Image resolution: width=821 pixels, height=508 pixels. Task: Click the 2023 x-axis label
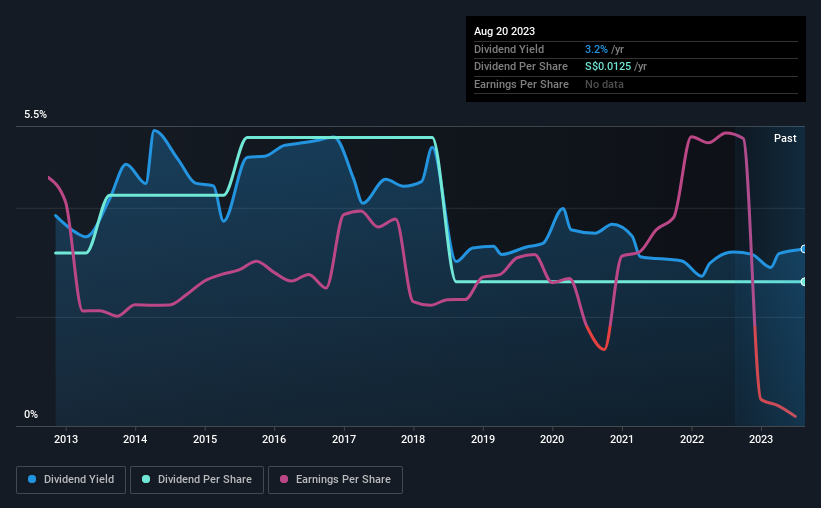(x=761, y=439)
